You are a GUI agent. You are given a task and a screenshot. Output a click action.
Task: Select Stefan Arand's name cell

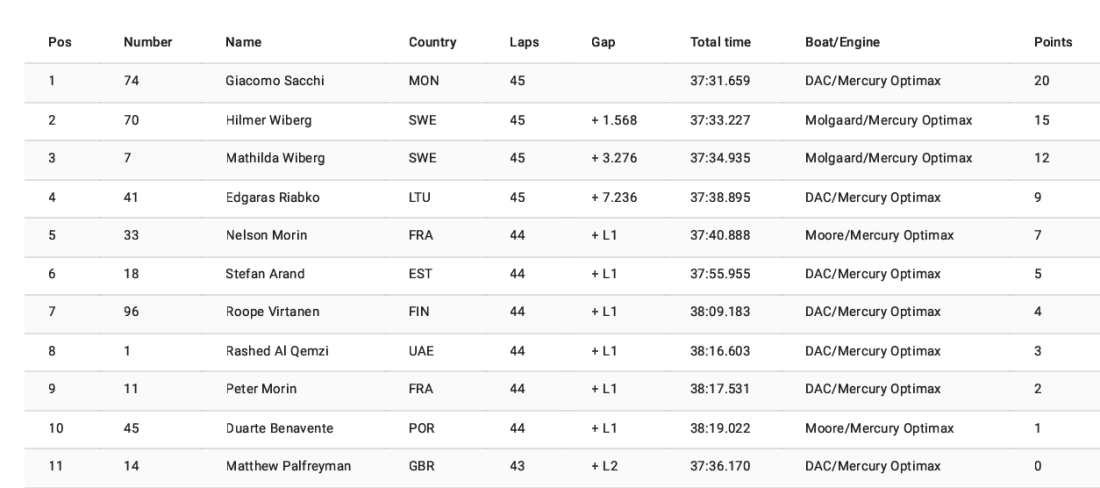[x=265, y=274]
